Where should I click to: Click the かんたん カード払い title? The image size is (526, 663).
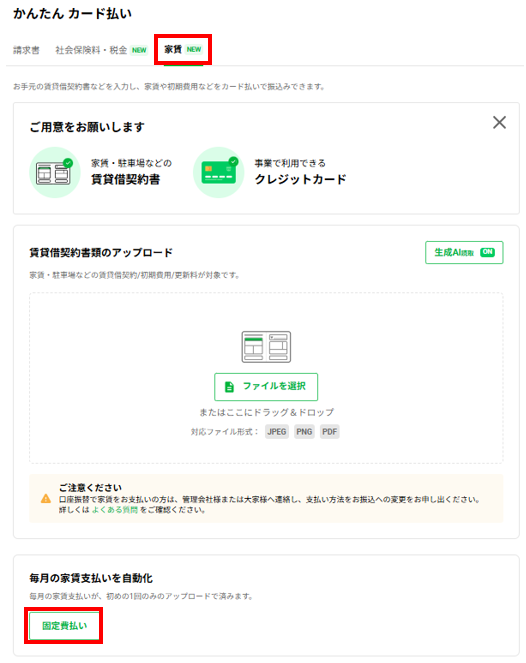tap(72, 14)
